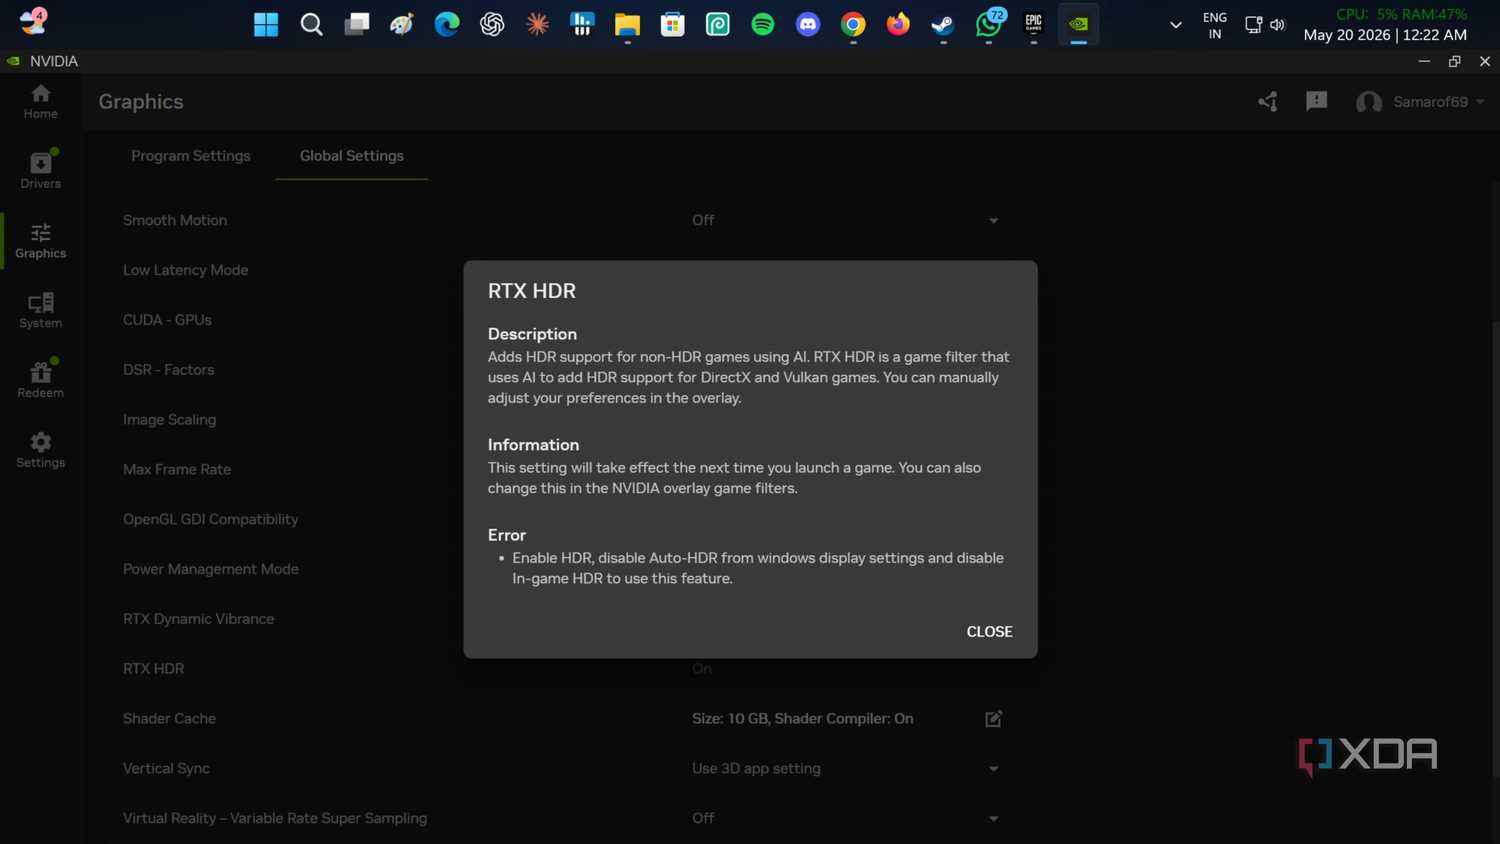Open the System section in the sidebar
Image resolution: width=1500 pixels, height=844 pixels.
tap(41, 310)
